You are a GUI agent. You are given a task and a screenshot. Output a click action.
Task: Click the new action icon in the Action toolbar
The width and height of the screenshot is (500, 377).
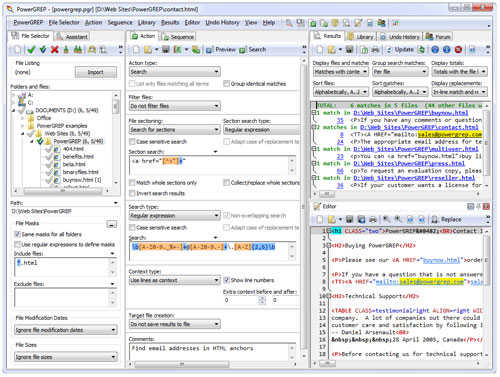(x=136, y=50)
